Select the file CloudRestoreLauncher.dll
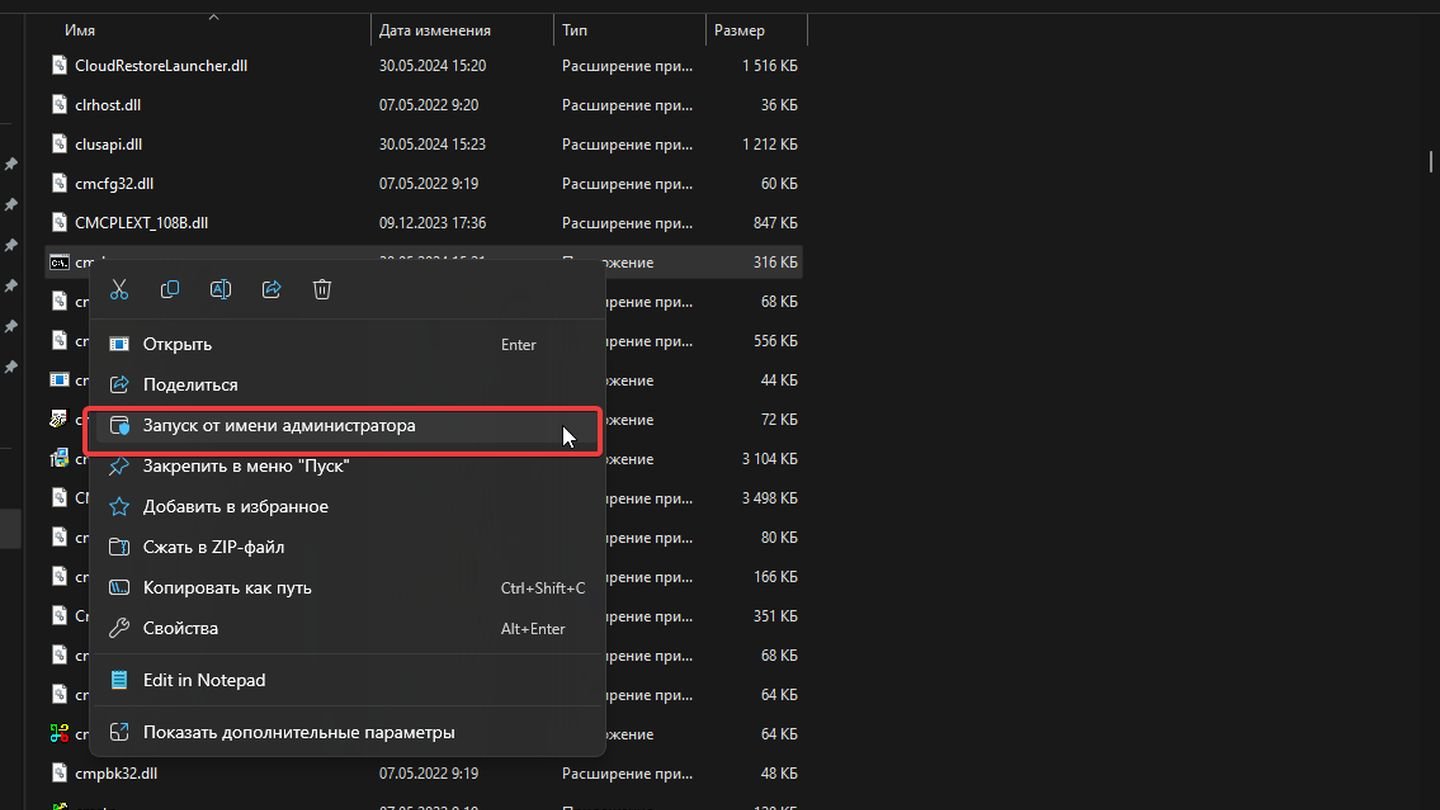1440x810 pixels. 161,66
